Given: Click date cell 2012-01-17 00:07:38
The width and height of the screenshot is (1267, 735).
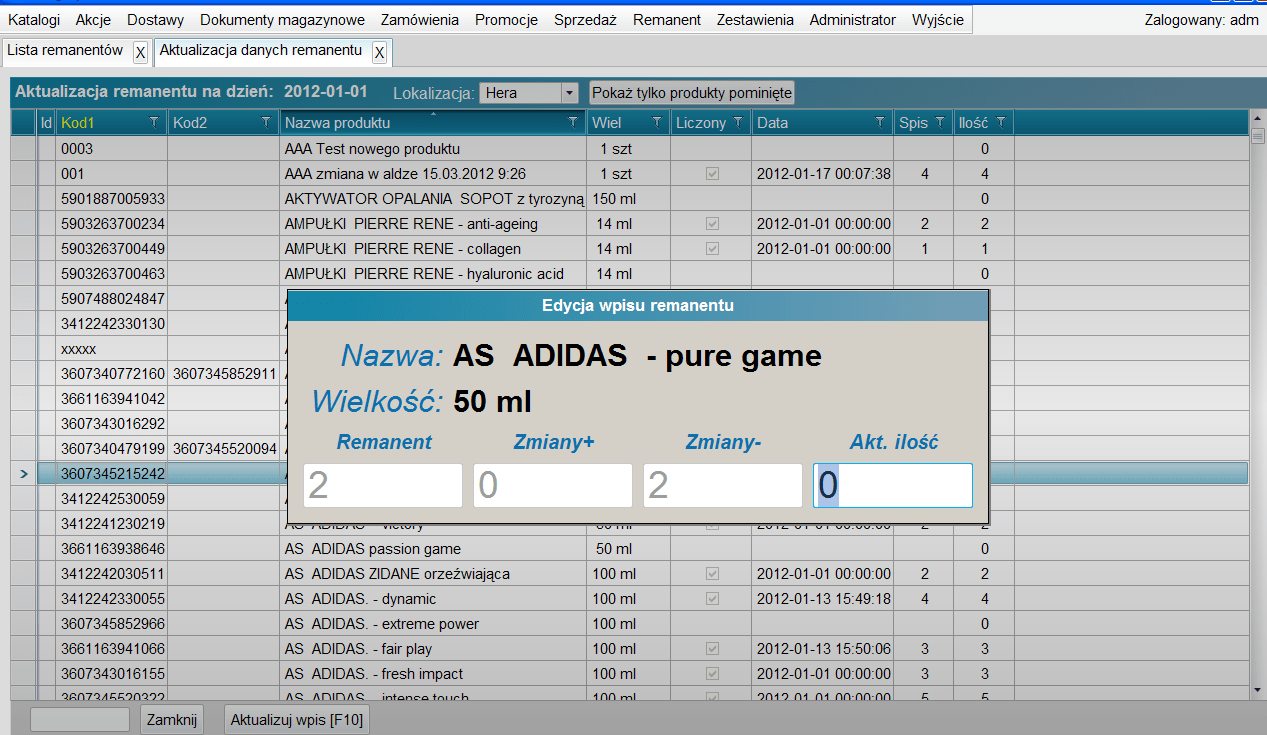Looking at the screenshot, I should tap(823, 174).
